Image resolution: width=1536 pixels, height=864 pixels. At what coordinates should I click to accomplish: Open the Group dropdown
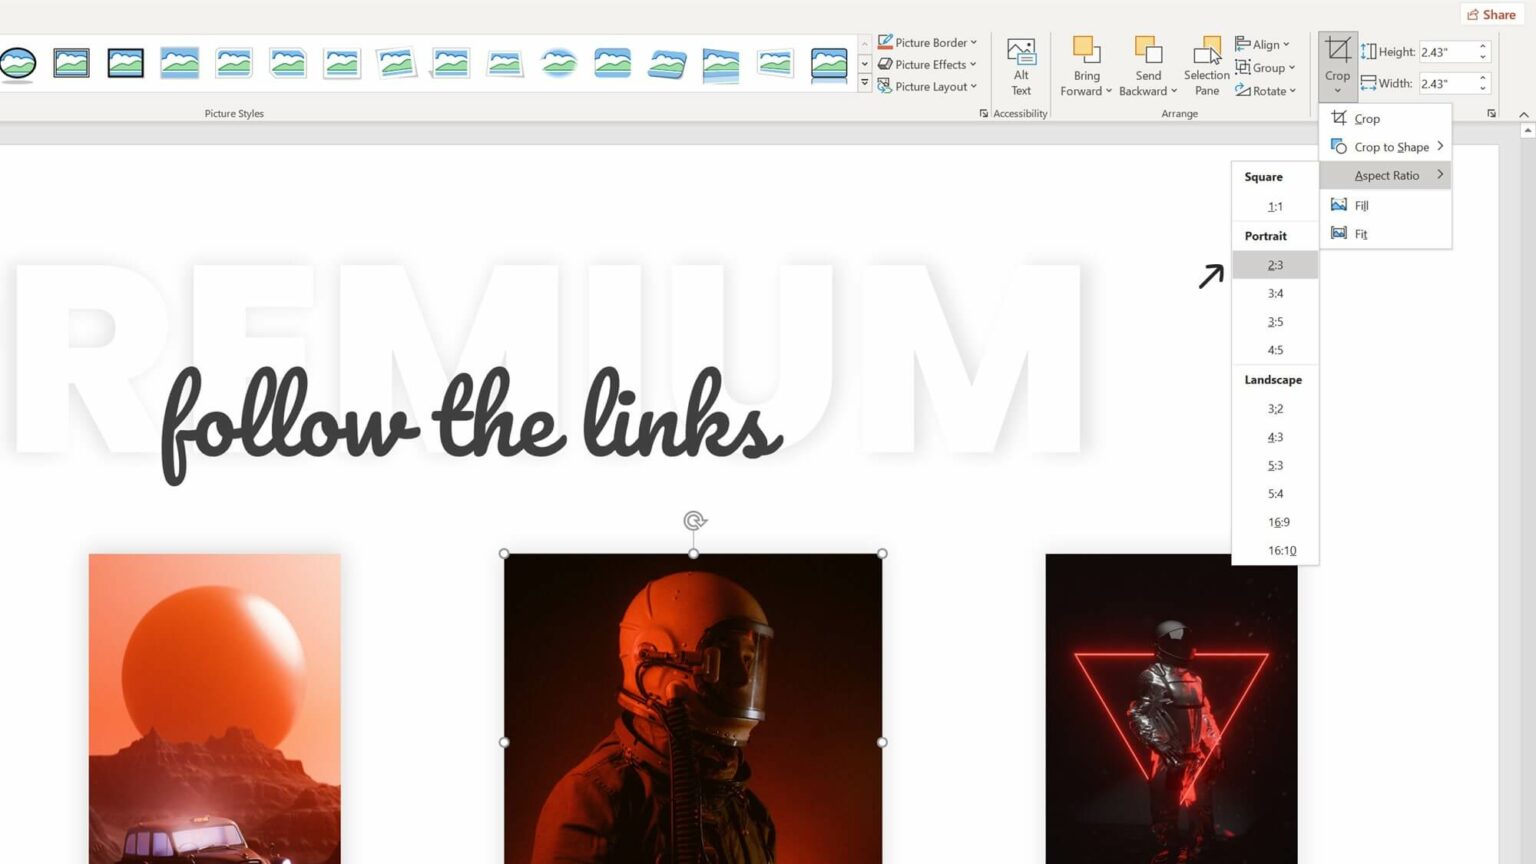pyautogui.click(x=1266, y=67)
